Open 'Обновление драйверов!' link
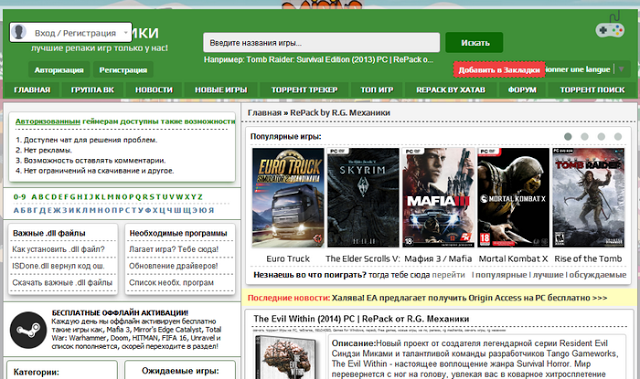This screenshot has width=640, height=379. [173, 266]
